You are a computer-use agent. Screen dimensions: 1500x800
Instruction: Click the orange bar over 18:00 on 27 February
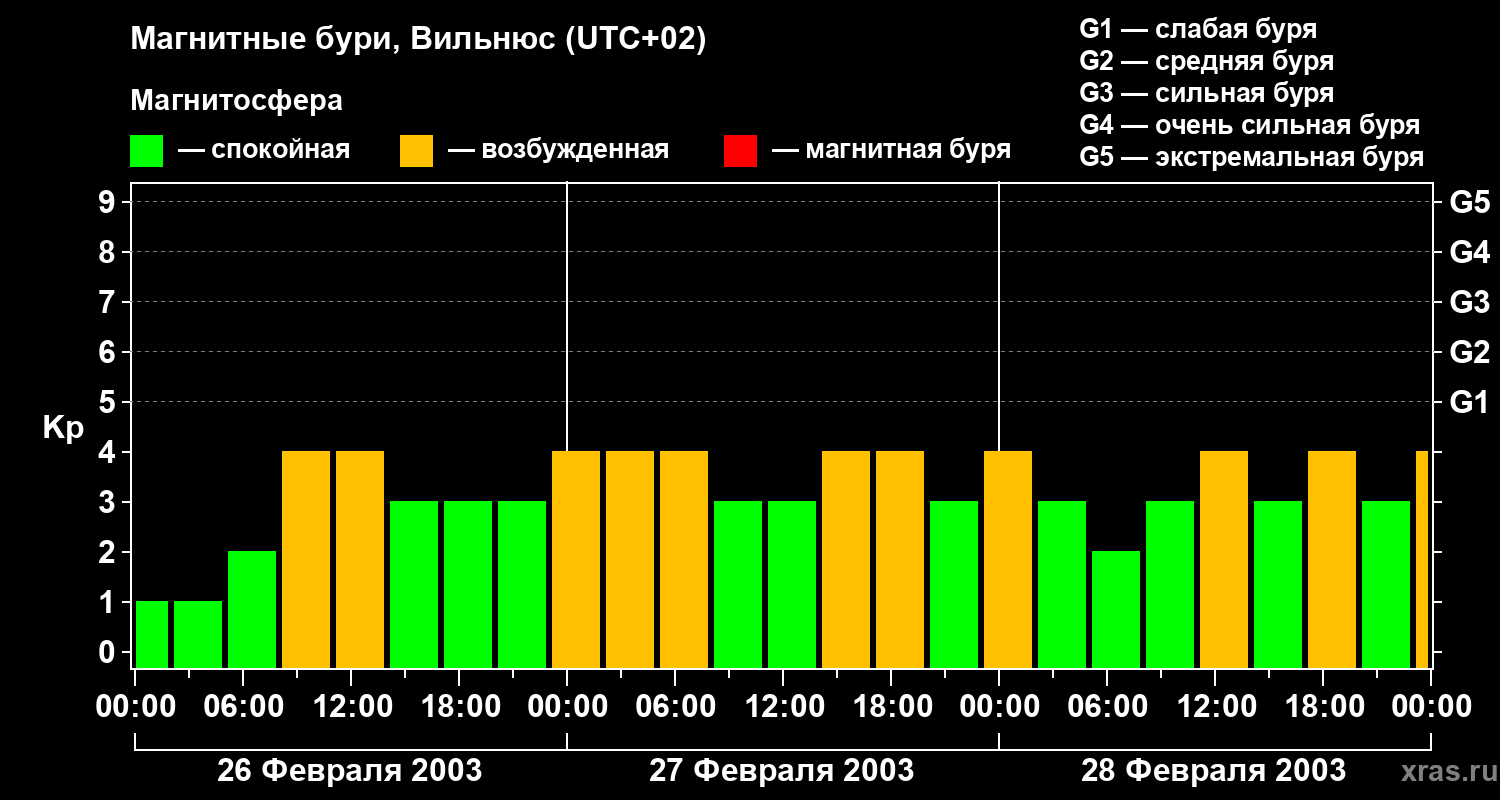point(900,559)
